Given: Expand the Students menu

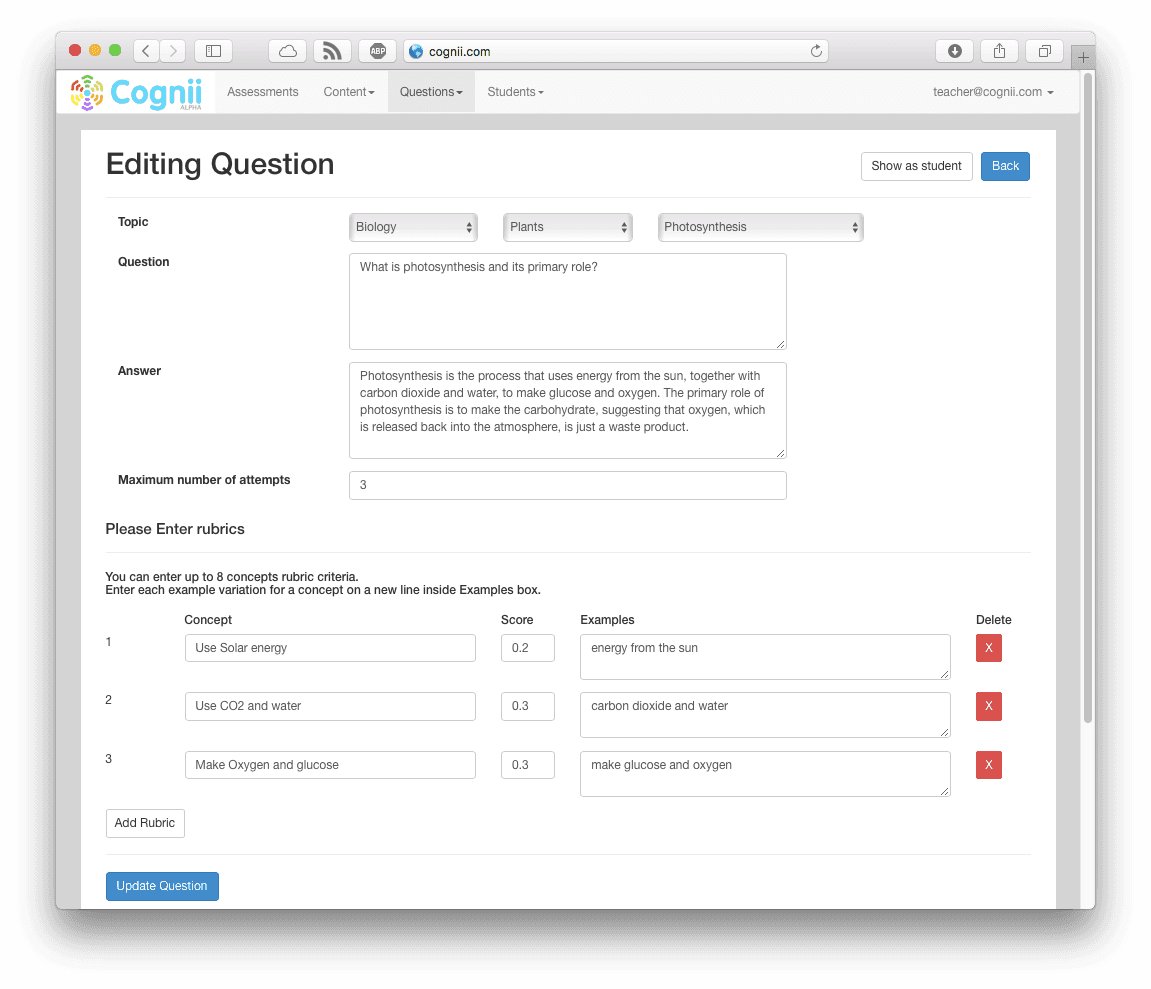Looking at the screenshot, I should tap(515, 92).
